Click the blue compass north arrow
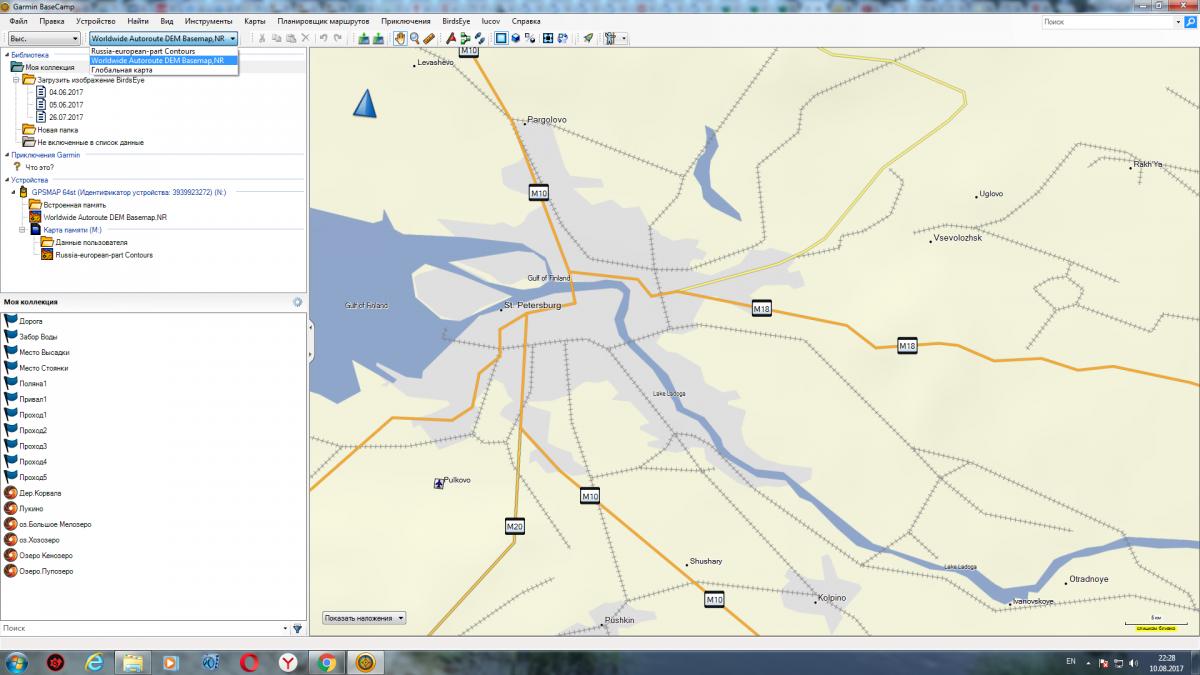Image resolution: width=1200 pixels, height=675 pixels. (x=366, y=103)
